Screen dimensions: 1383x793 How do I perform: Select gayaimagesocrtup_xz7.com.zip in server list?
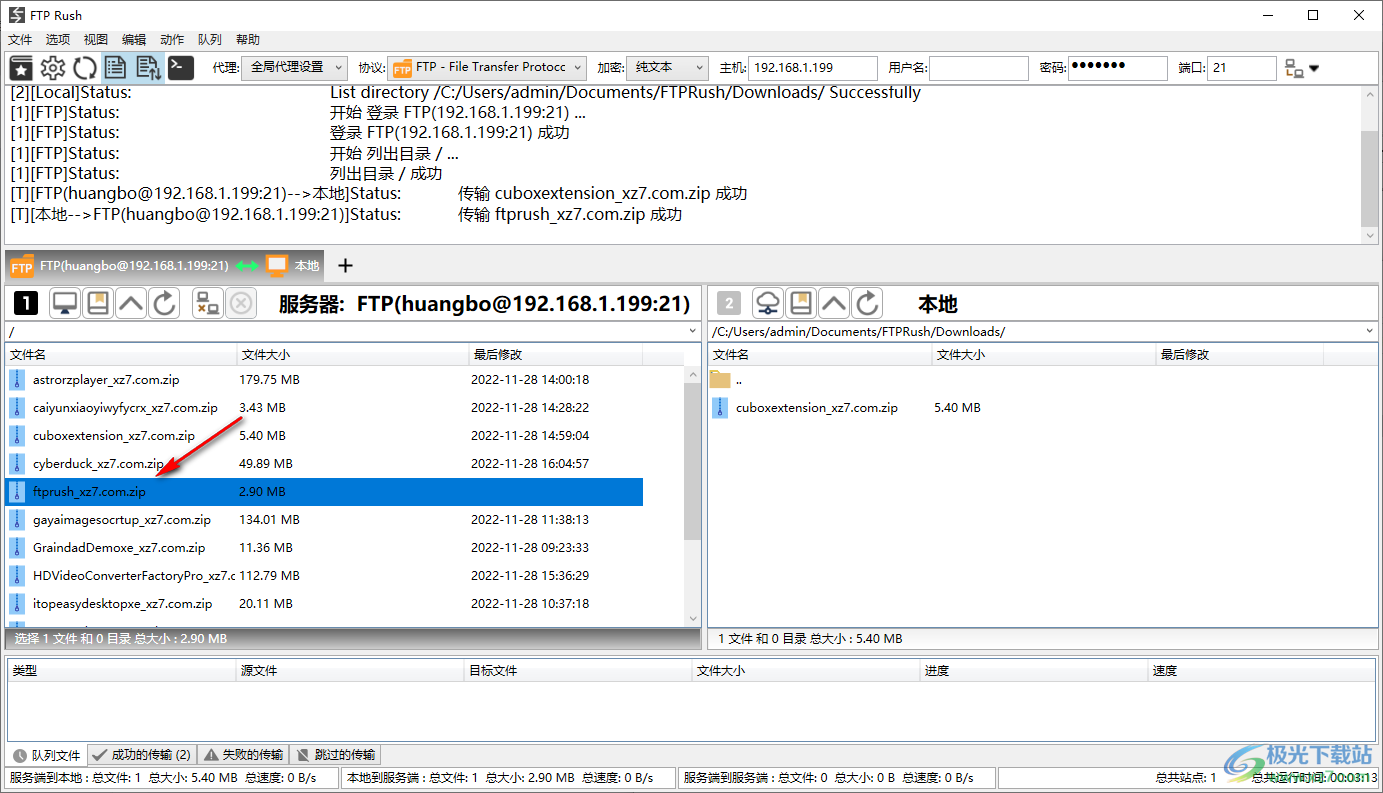coord(324,520)
